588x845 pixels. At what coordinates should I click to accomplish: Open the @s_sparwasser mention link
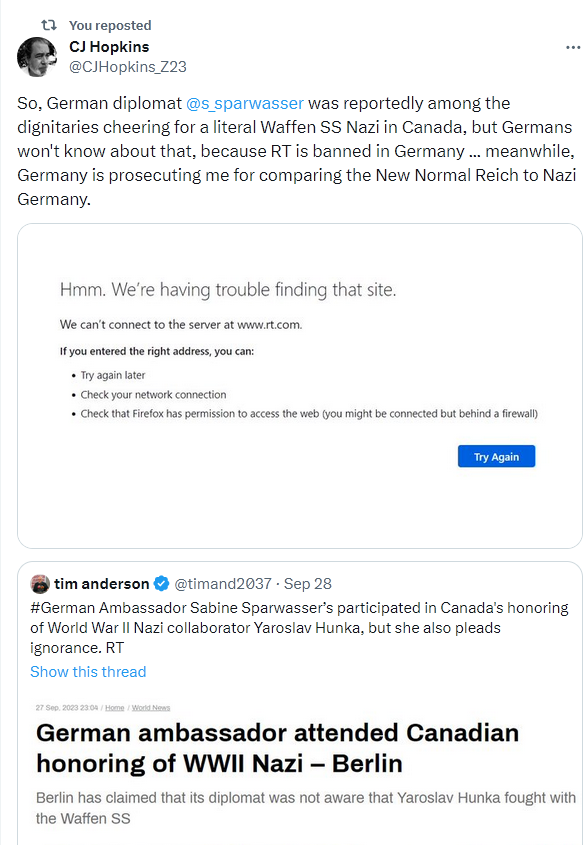[245, 103]
